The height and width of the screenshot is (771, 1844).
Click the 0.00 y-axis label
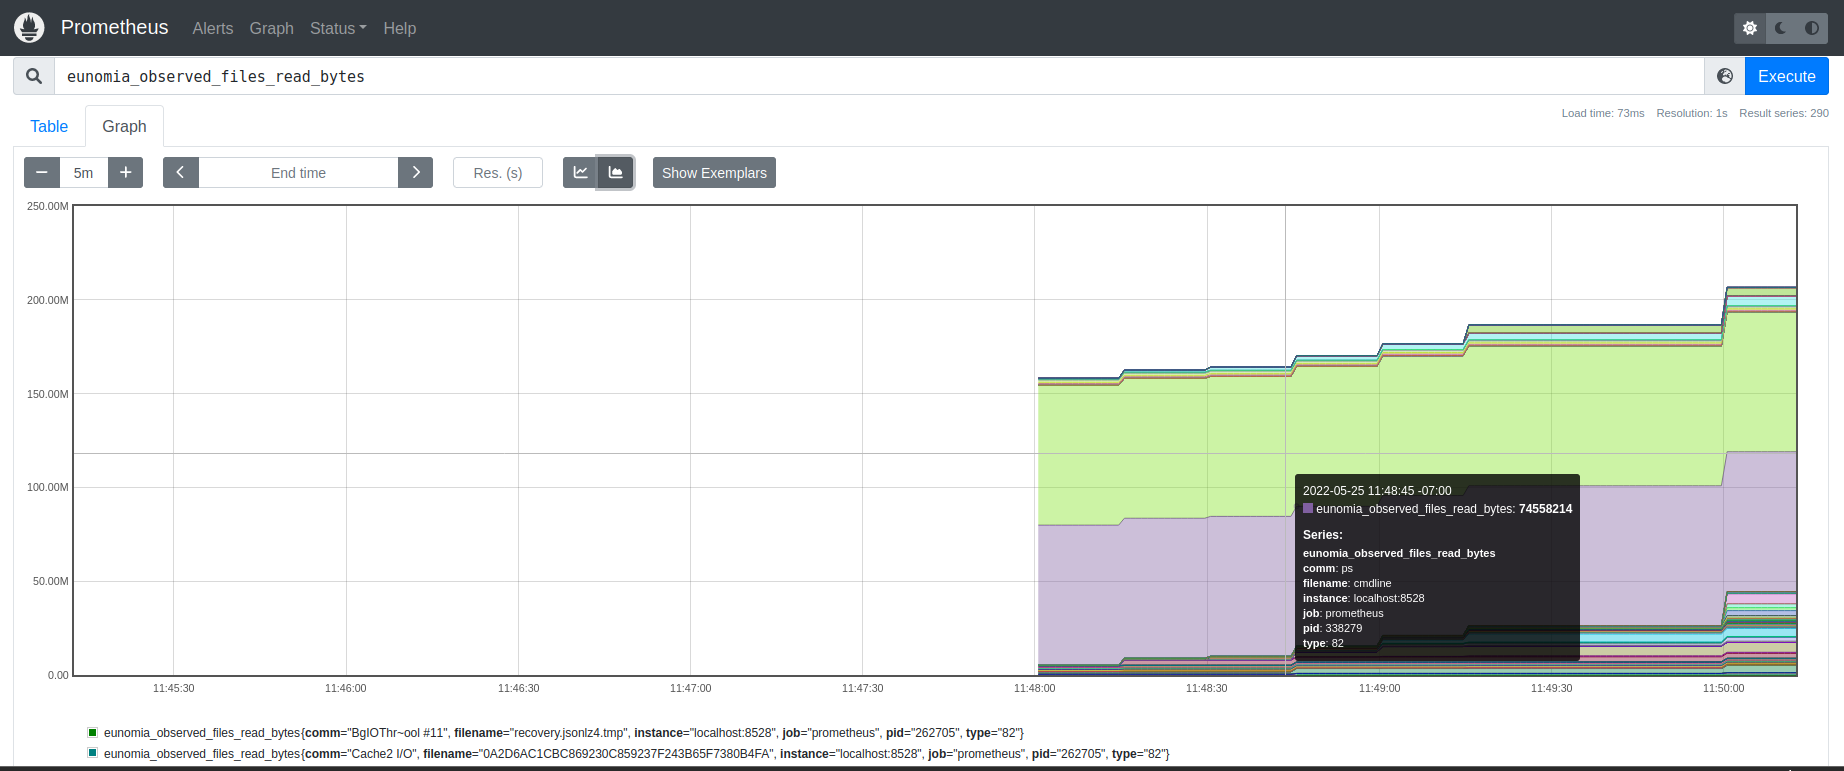click(59, 675)
